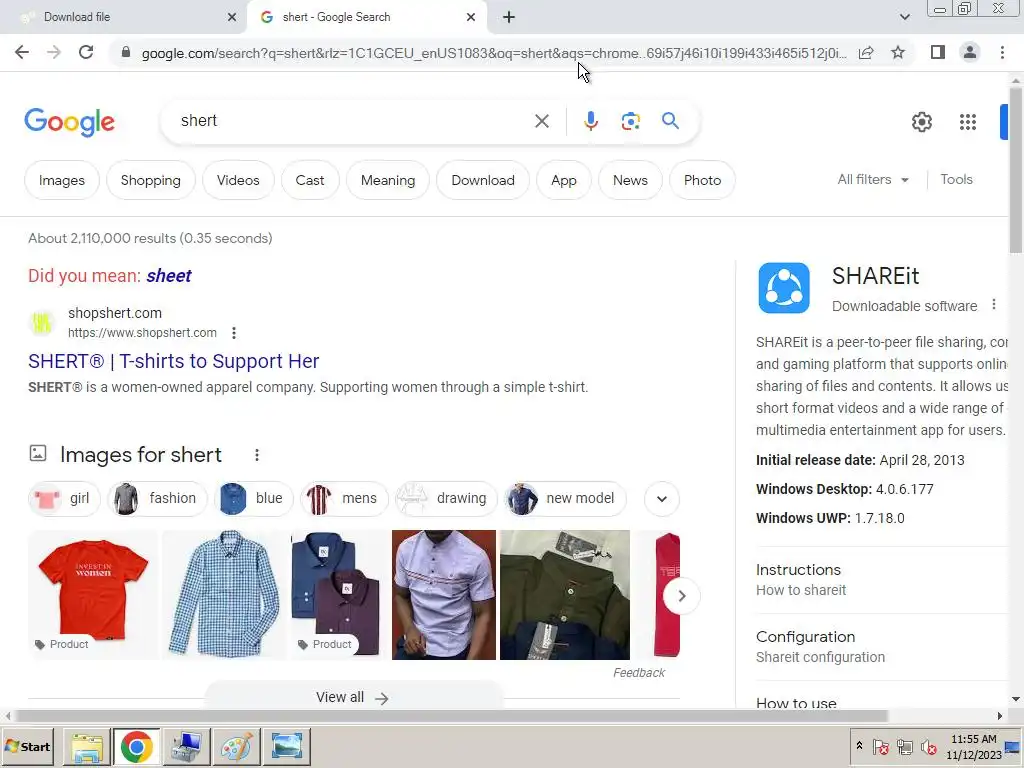Filter results by Videos
This screenshot has height=768, width=1024.
coord(238,180)
